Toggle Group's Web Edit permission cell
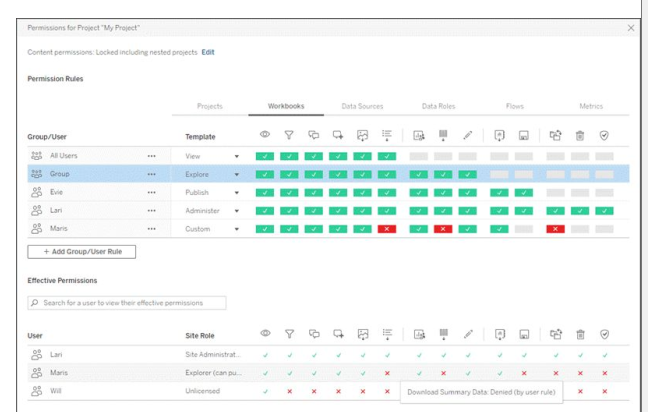The width and height of the screenshot is (648, 412). pyautogui.click(x=467, y=174)
